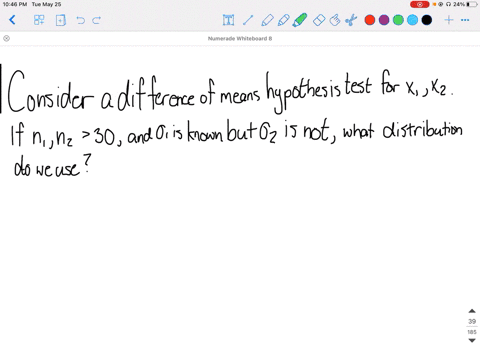
Task: Select the lasso selection tool
Action: pyautogui.click(x=335, y=20)
